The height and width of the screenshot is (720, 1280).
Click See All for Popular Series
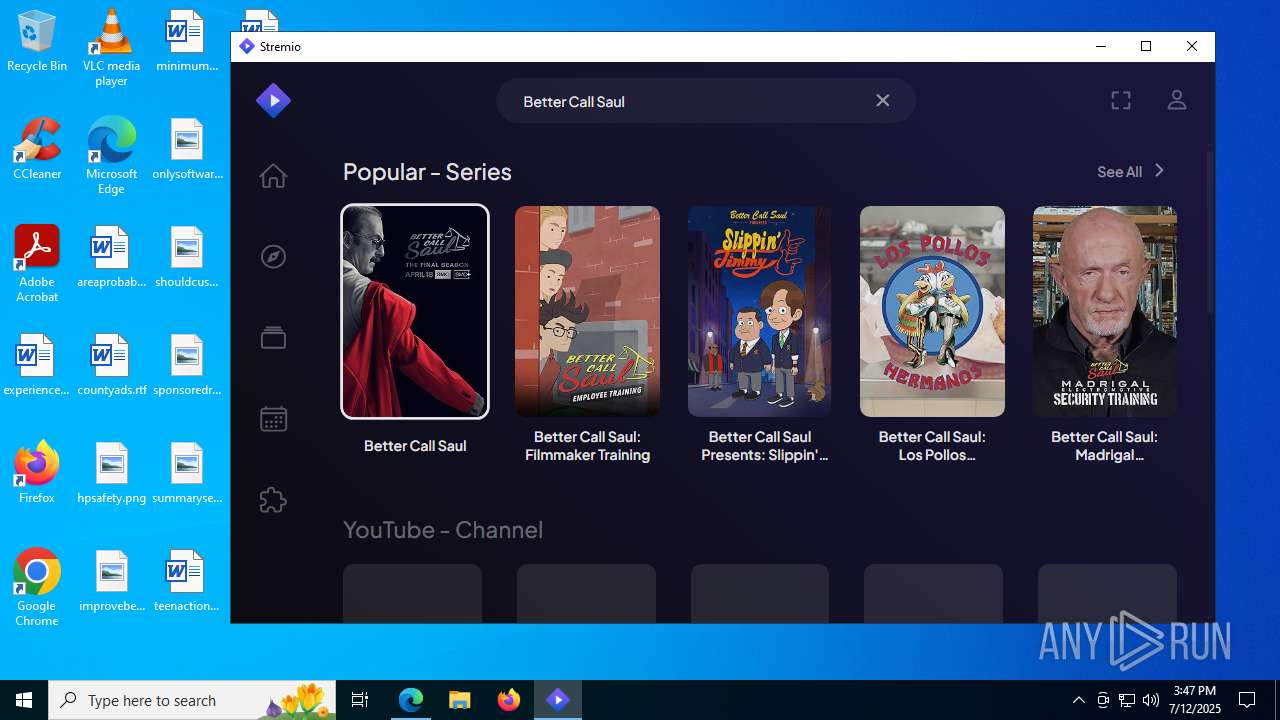coord(1119,172)
